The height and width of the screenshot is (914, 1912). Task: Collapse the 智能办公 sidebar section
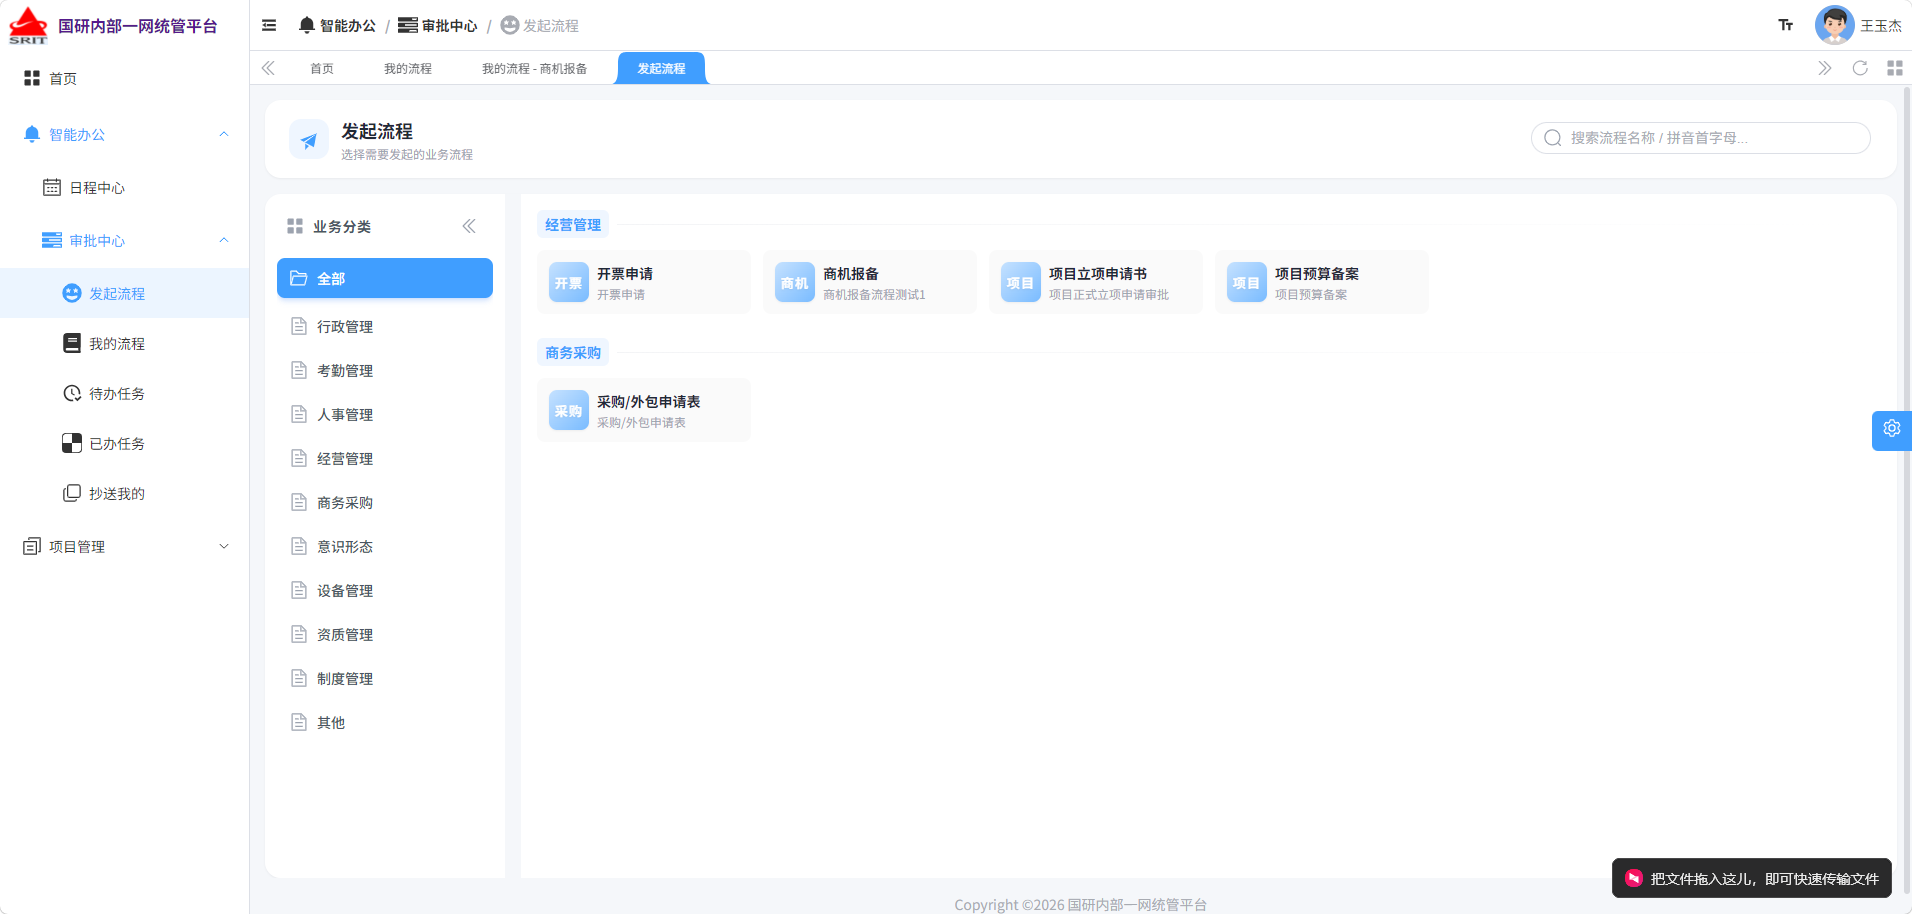click(224, 134)
